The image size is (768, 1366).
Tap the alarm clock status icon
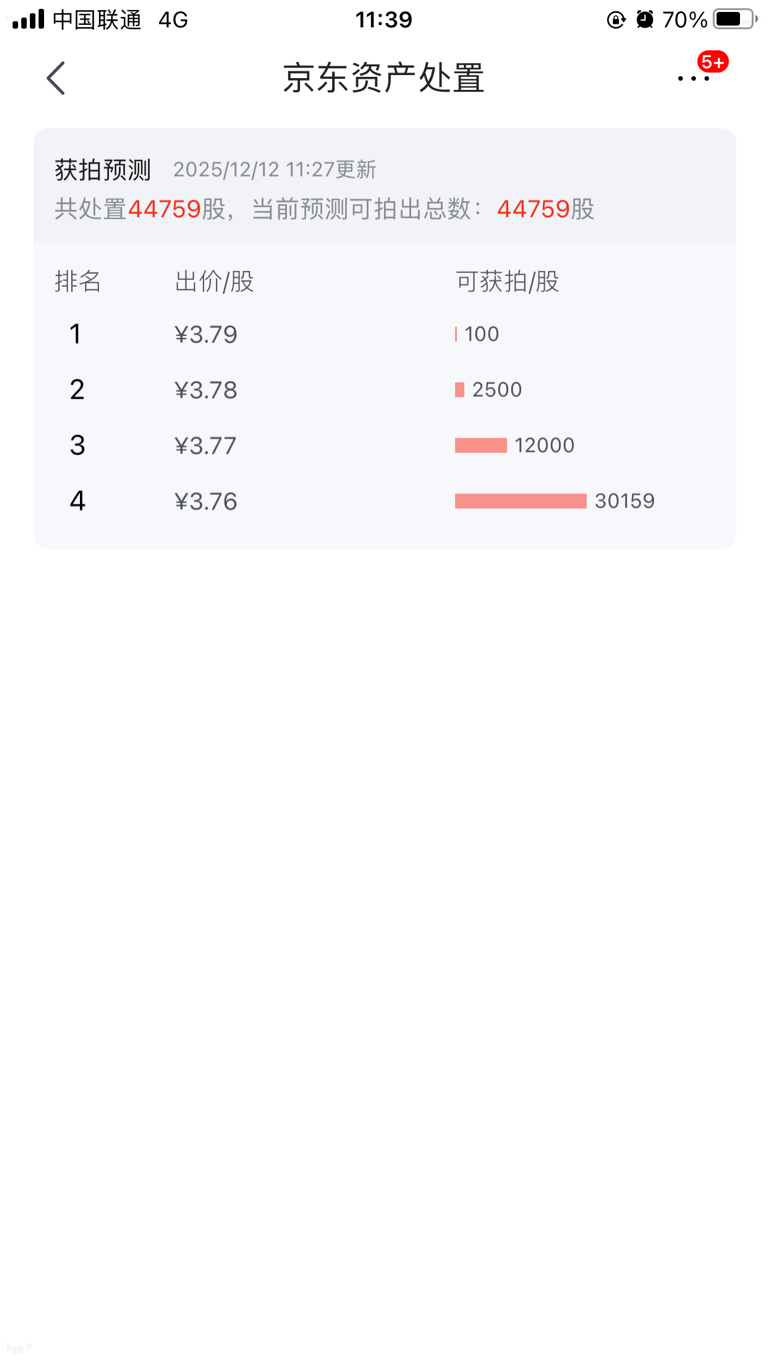click(645, 19)
